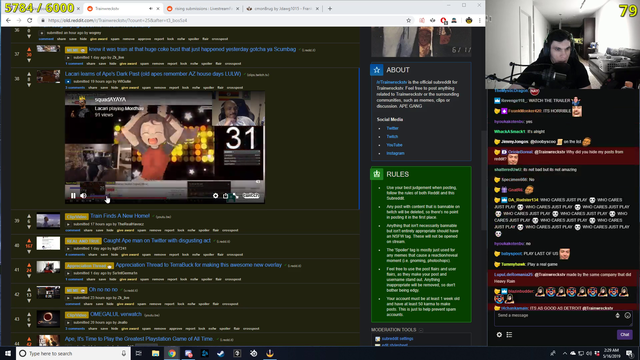Viewport: 640px width, 360px height.
Task: Switch to 'cmonBrug' browser tab
Action: pyautogui.click(x=282, y=9)
